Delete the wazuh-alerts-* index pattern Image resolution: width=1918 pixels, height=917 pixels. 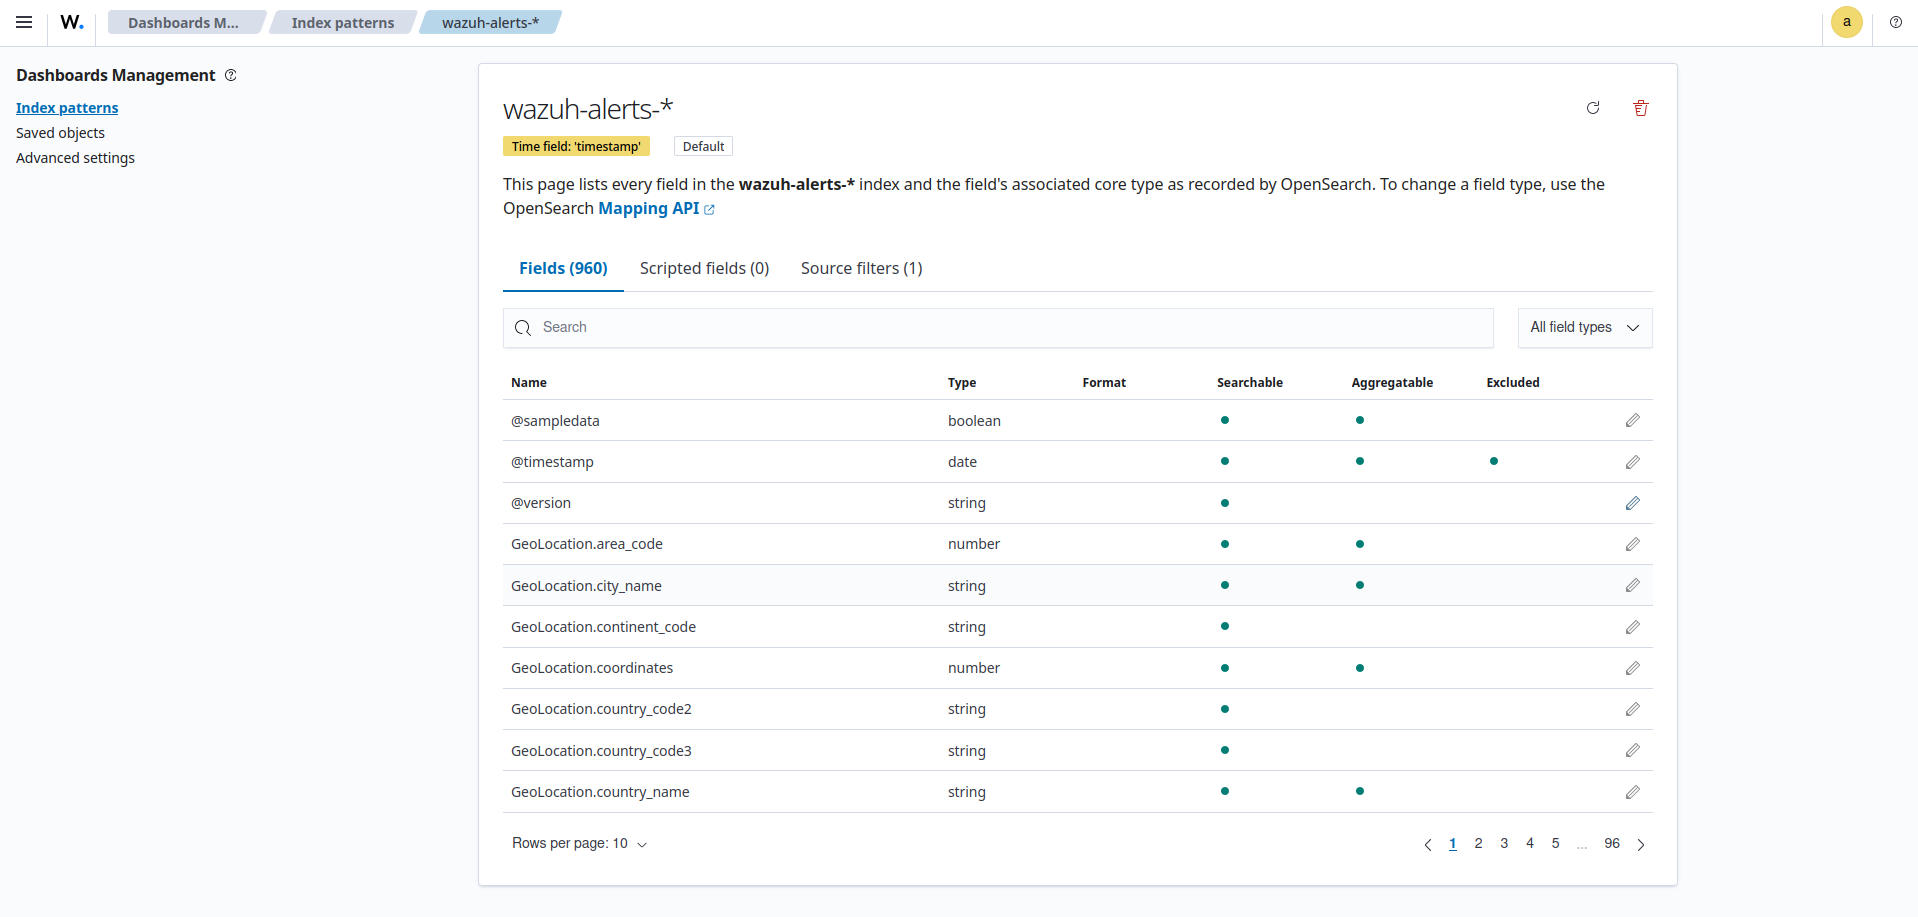[x=1641, y=108]
